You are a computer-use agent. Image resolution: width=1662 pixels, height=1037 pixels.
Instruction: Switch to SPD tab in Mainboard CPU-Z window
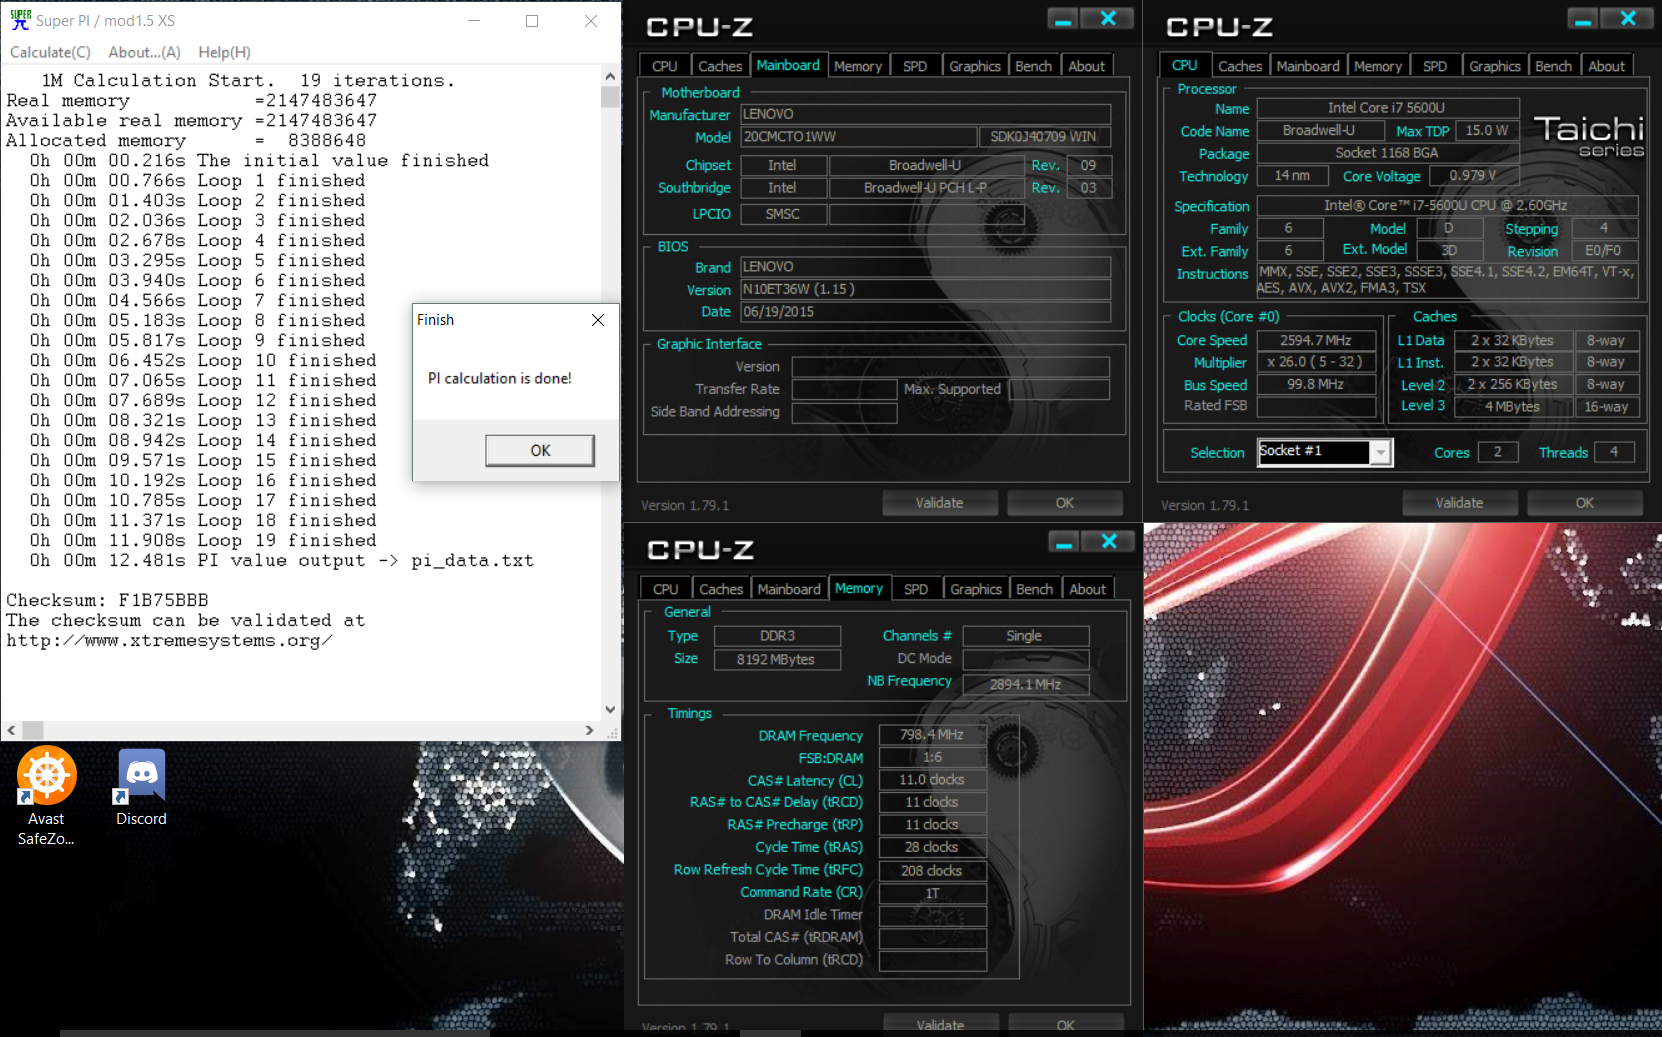pos(915,66)
